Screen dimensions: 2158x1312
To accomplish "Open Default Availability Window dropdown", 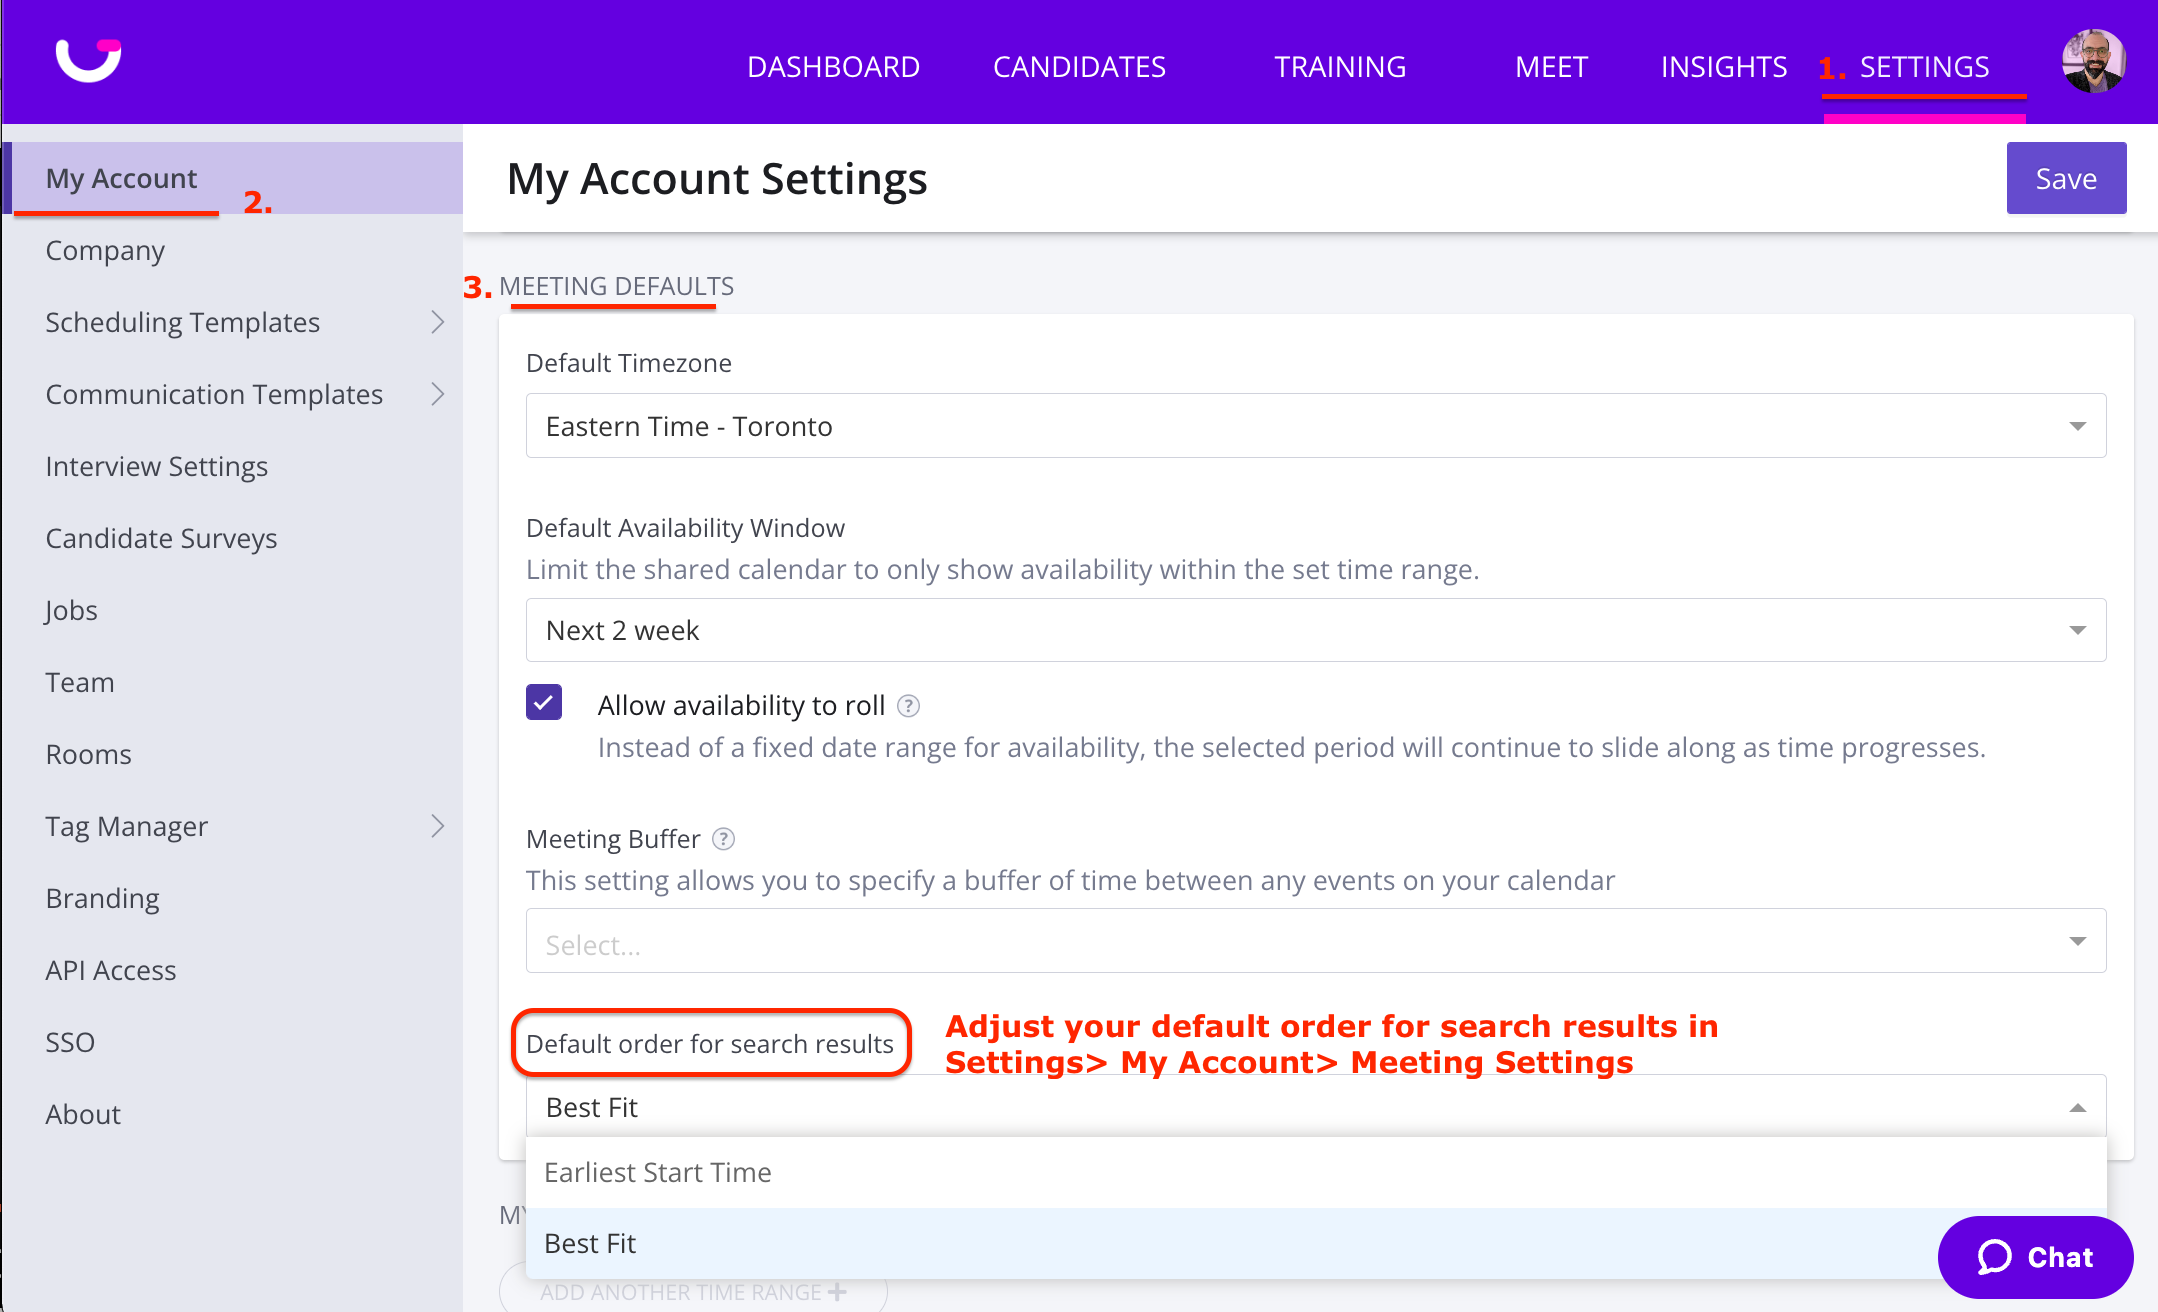I will click(1315, 630).
